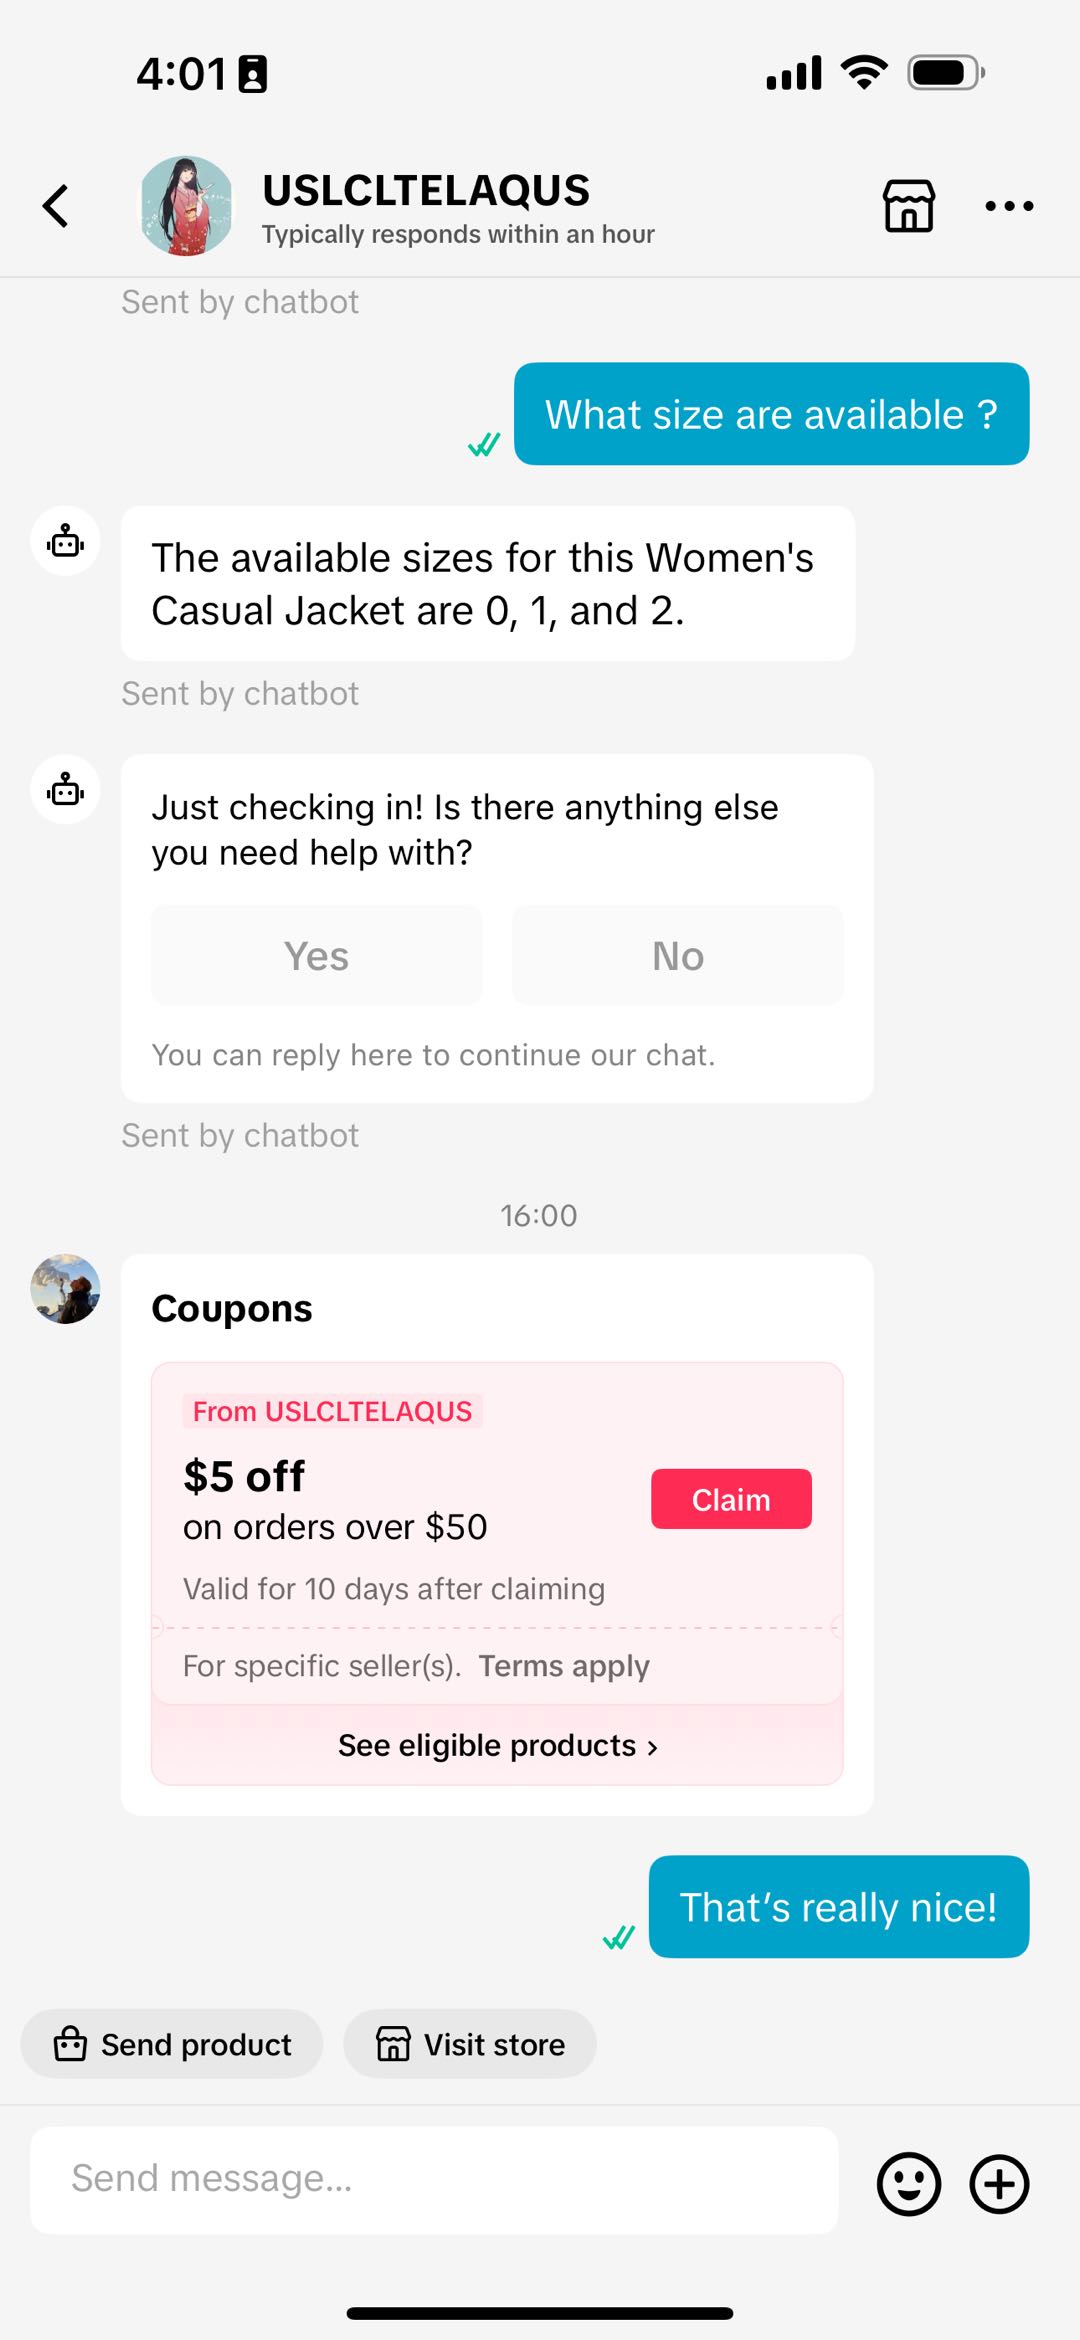The image size is (1080, 2340).
Task: Focus the Send message input field
Action: (434, 2180)
